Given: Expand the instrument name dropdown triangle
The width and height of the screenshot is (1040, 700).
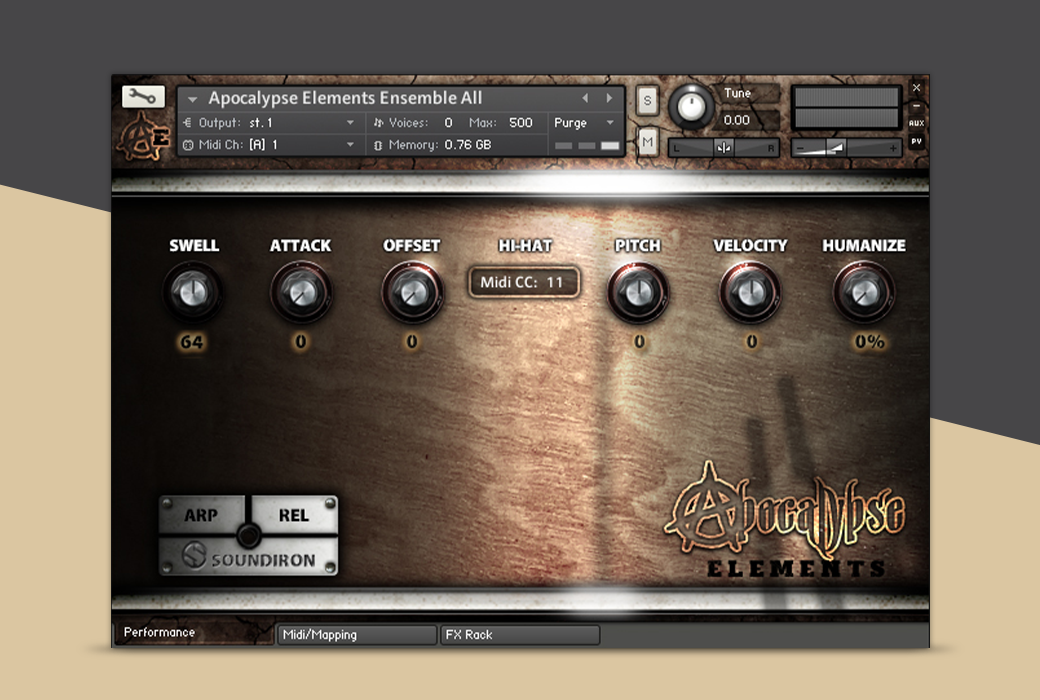Looking at the screenshot, I should click(x=192, y=100).
